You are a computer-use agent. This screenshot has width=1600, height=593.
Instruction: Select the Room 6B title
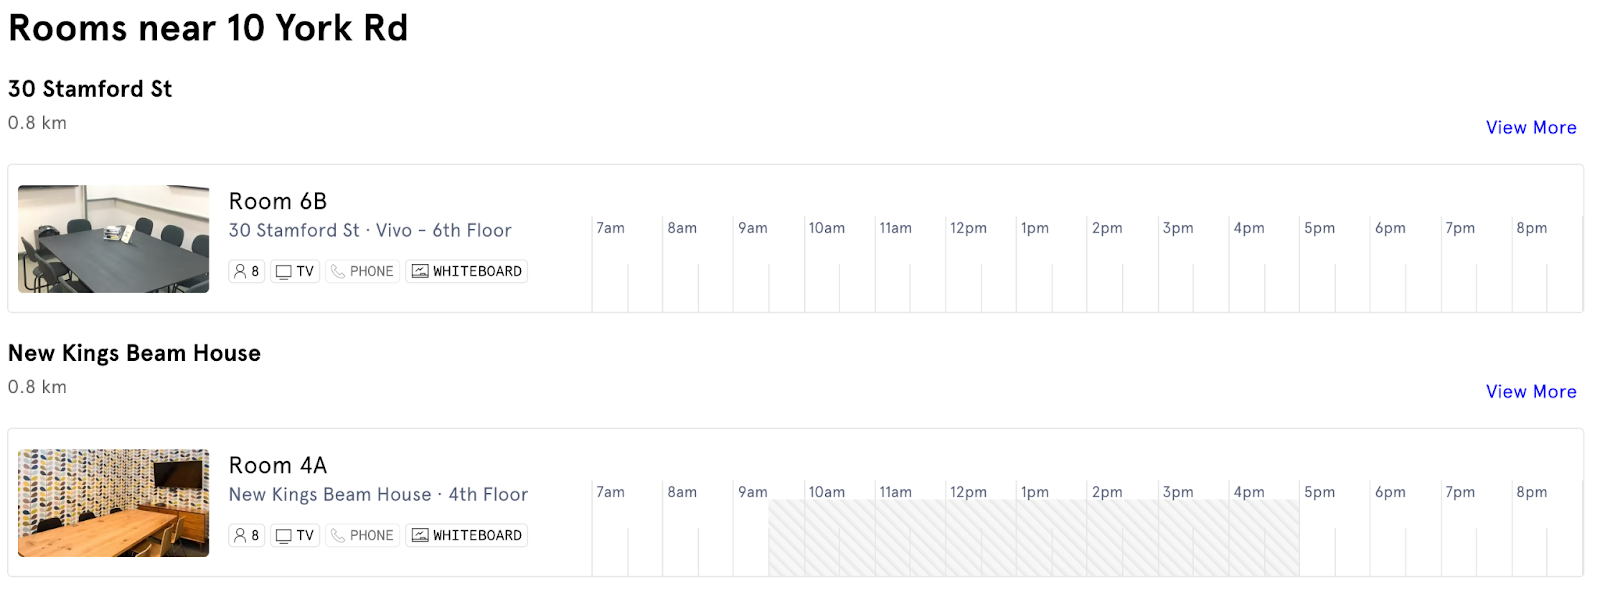coord(277,201)
